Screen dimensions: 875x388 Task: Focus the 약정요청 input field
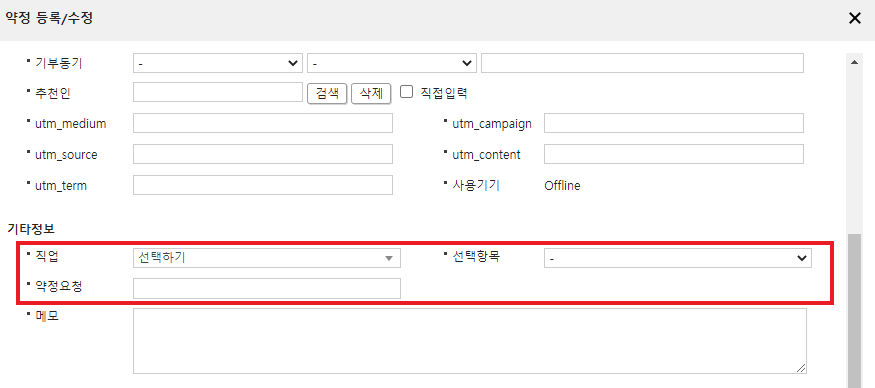click(x=267, y=288)
